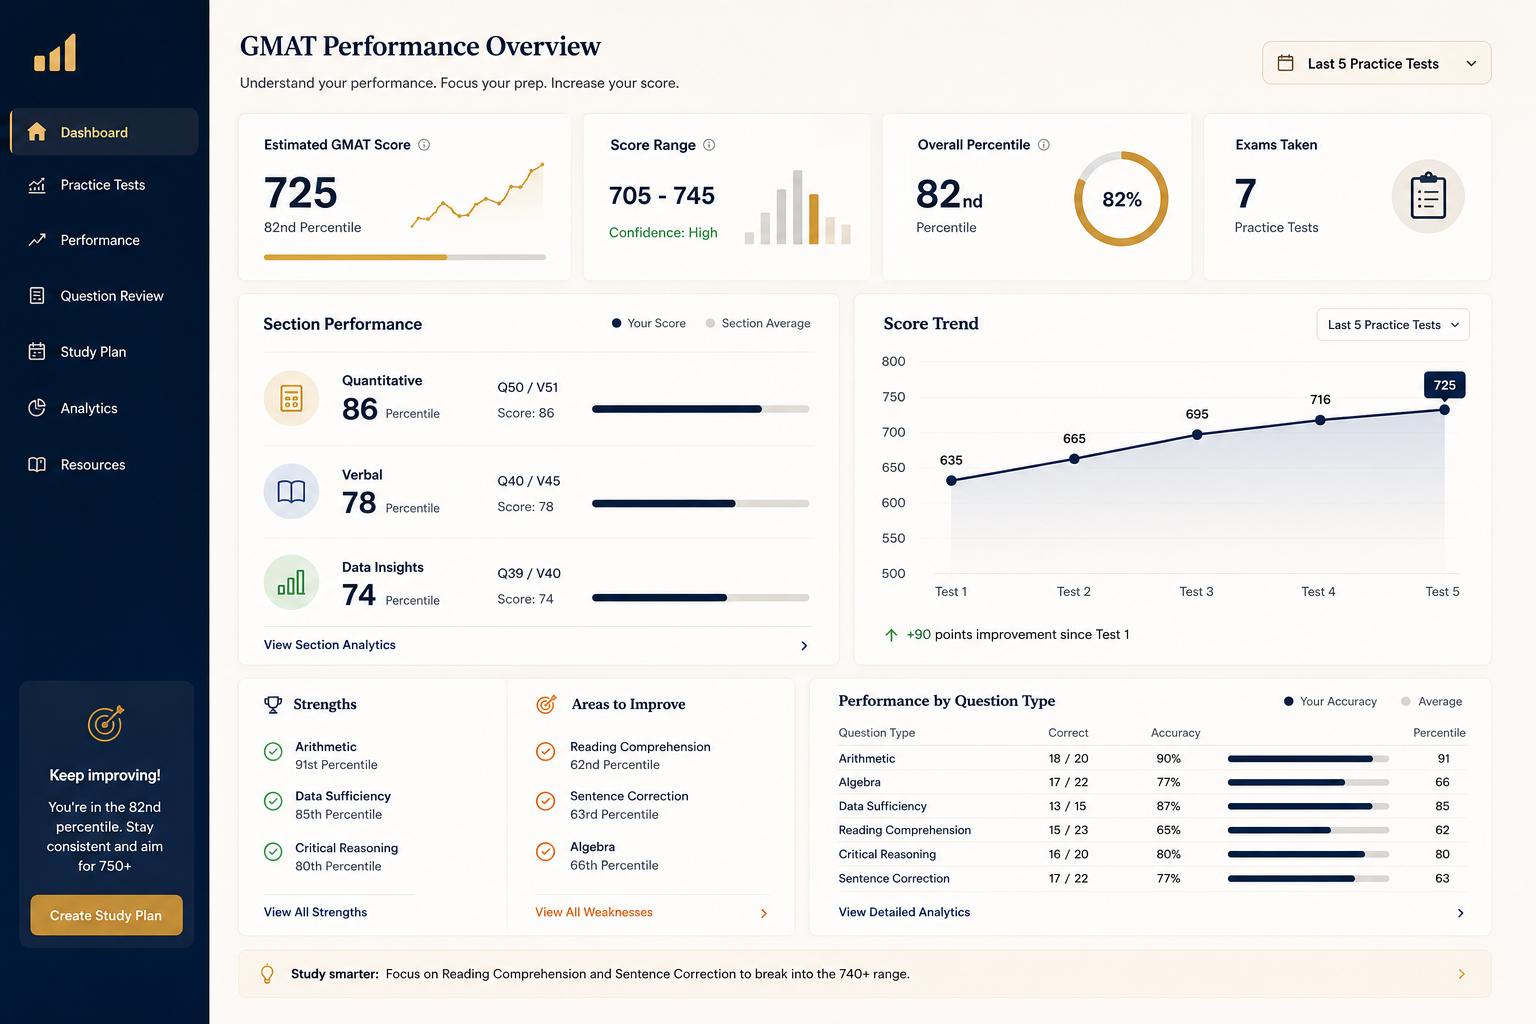Click the 635 data point for Test 1
The height and width of the screenshot is (1024, 1536).
click(x=951, y=481)
